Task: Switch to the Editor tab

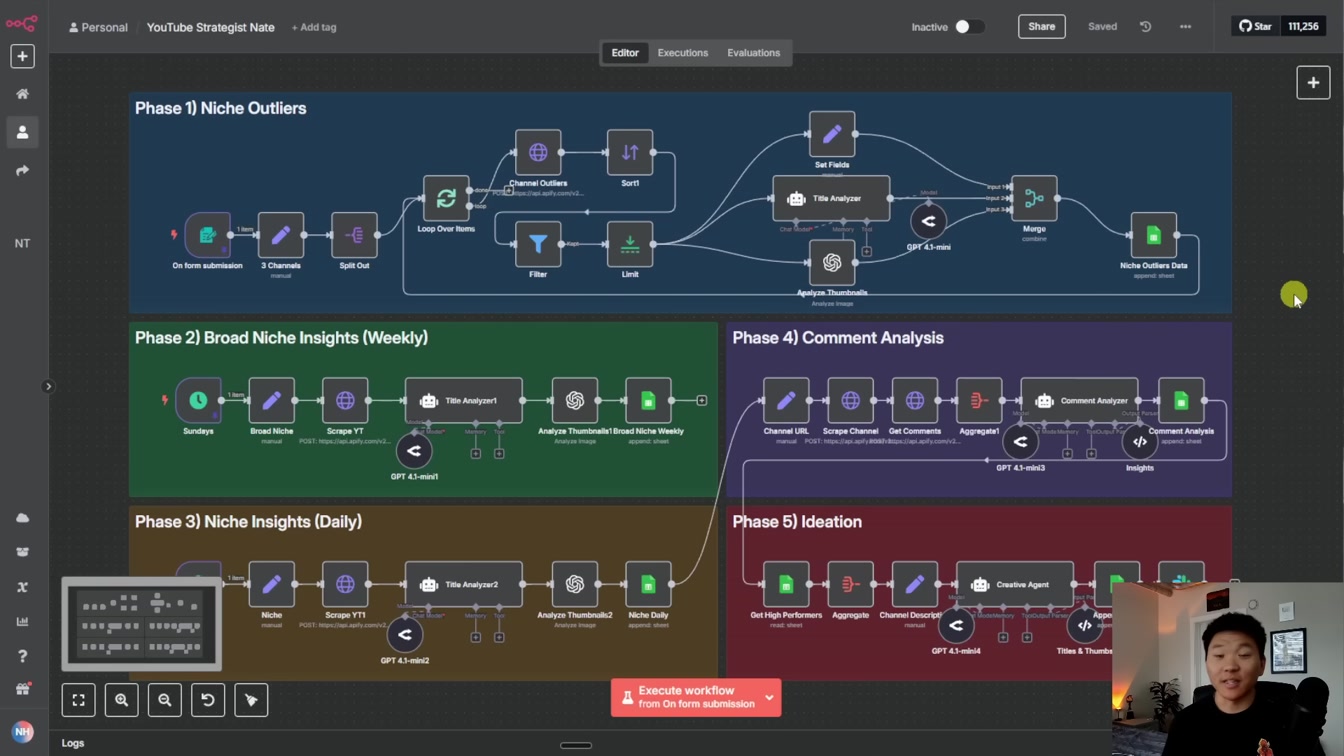Action: pyautogui.click(x=625, y=53)
